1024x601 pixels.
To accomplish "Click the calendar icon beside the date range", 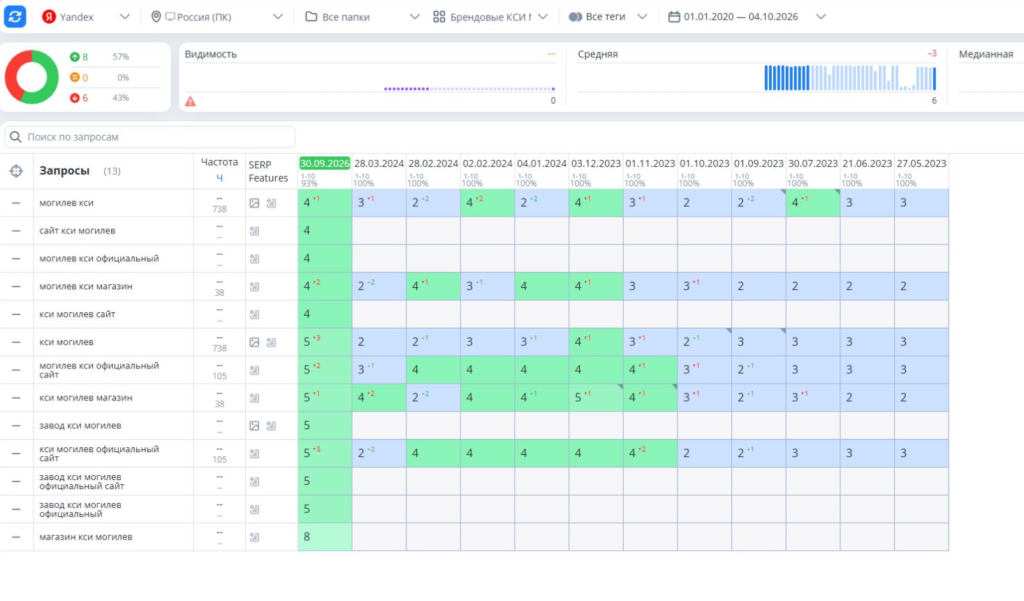I will tap(674, 17).
